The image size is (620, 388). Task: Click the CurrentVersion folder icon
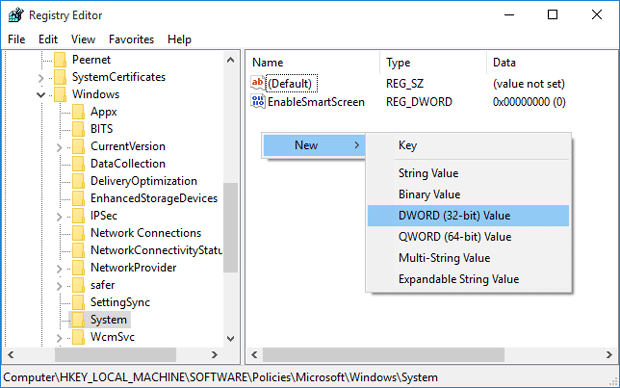78,146
